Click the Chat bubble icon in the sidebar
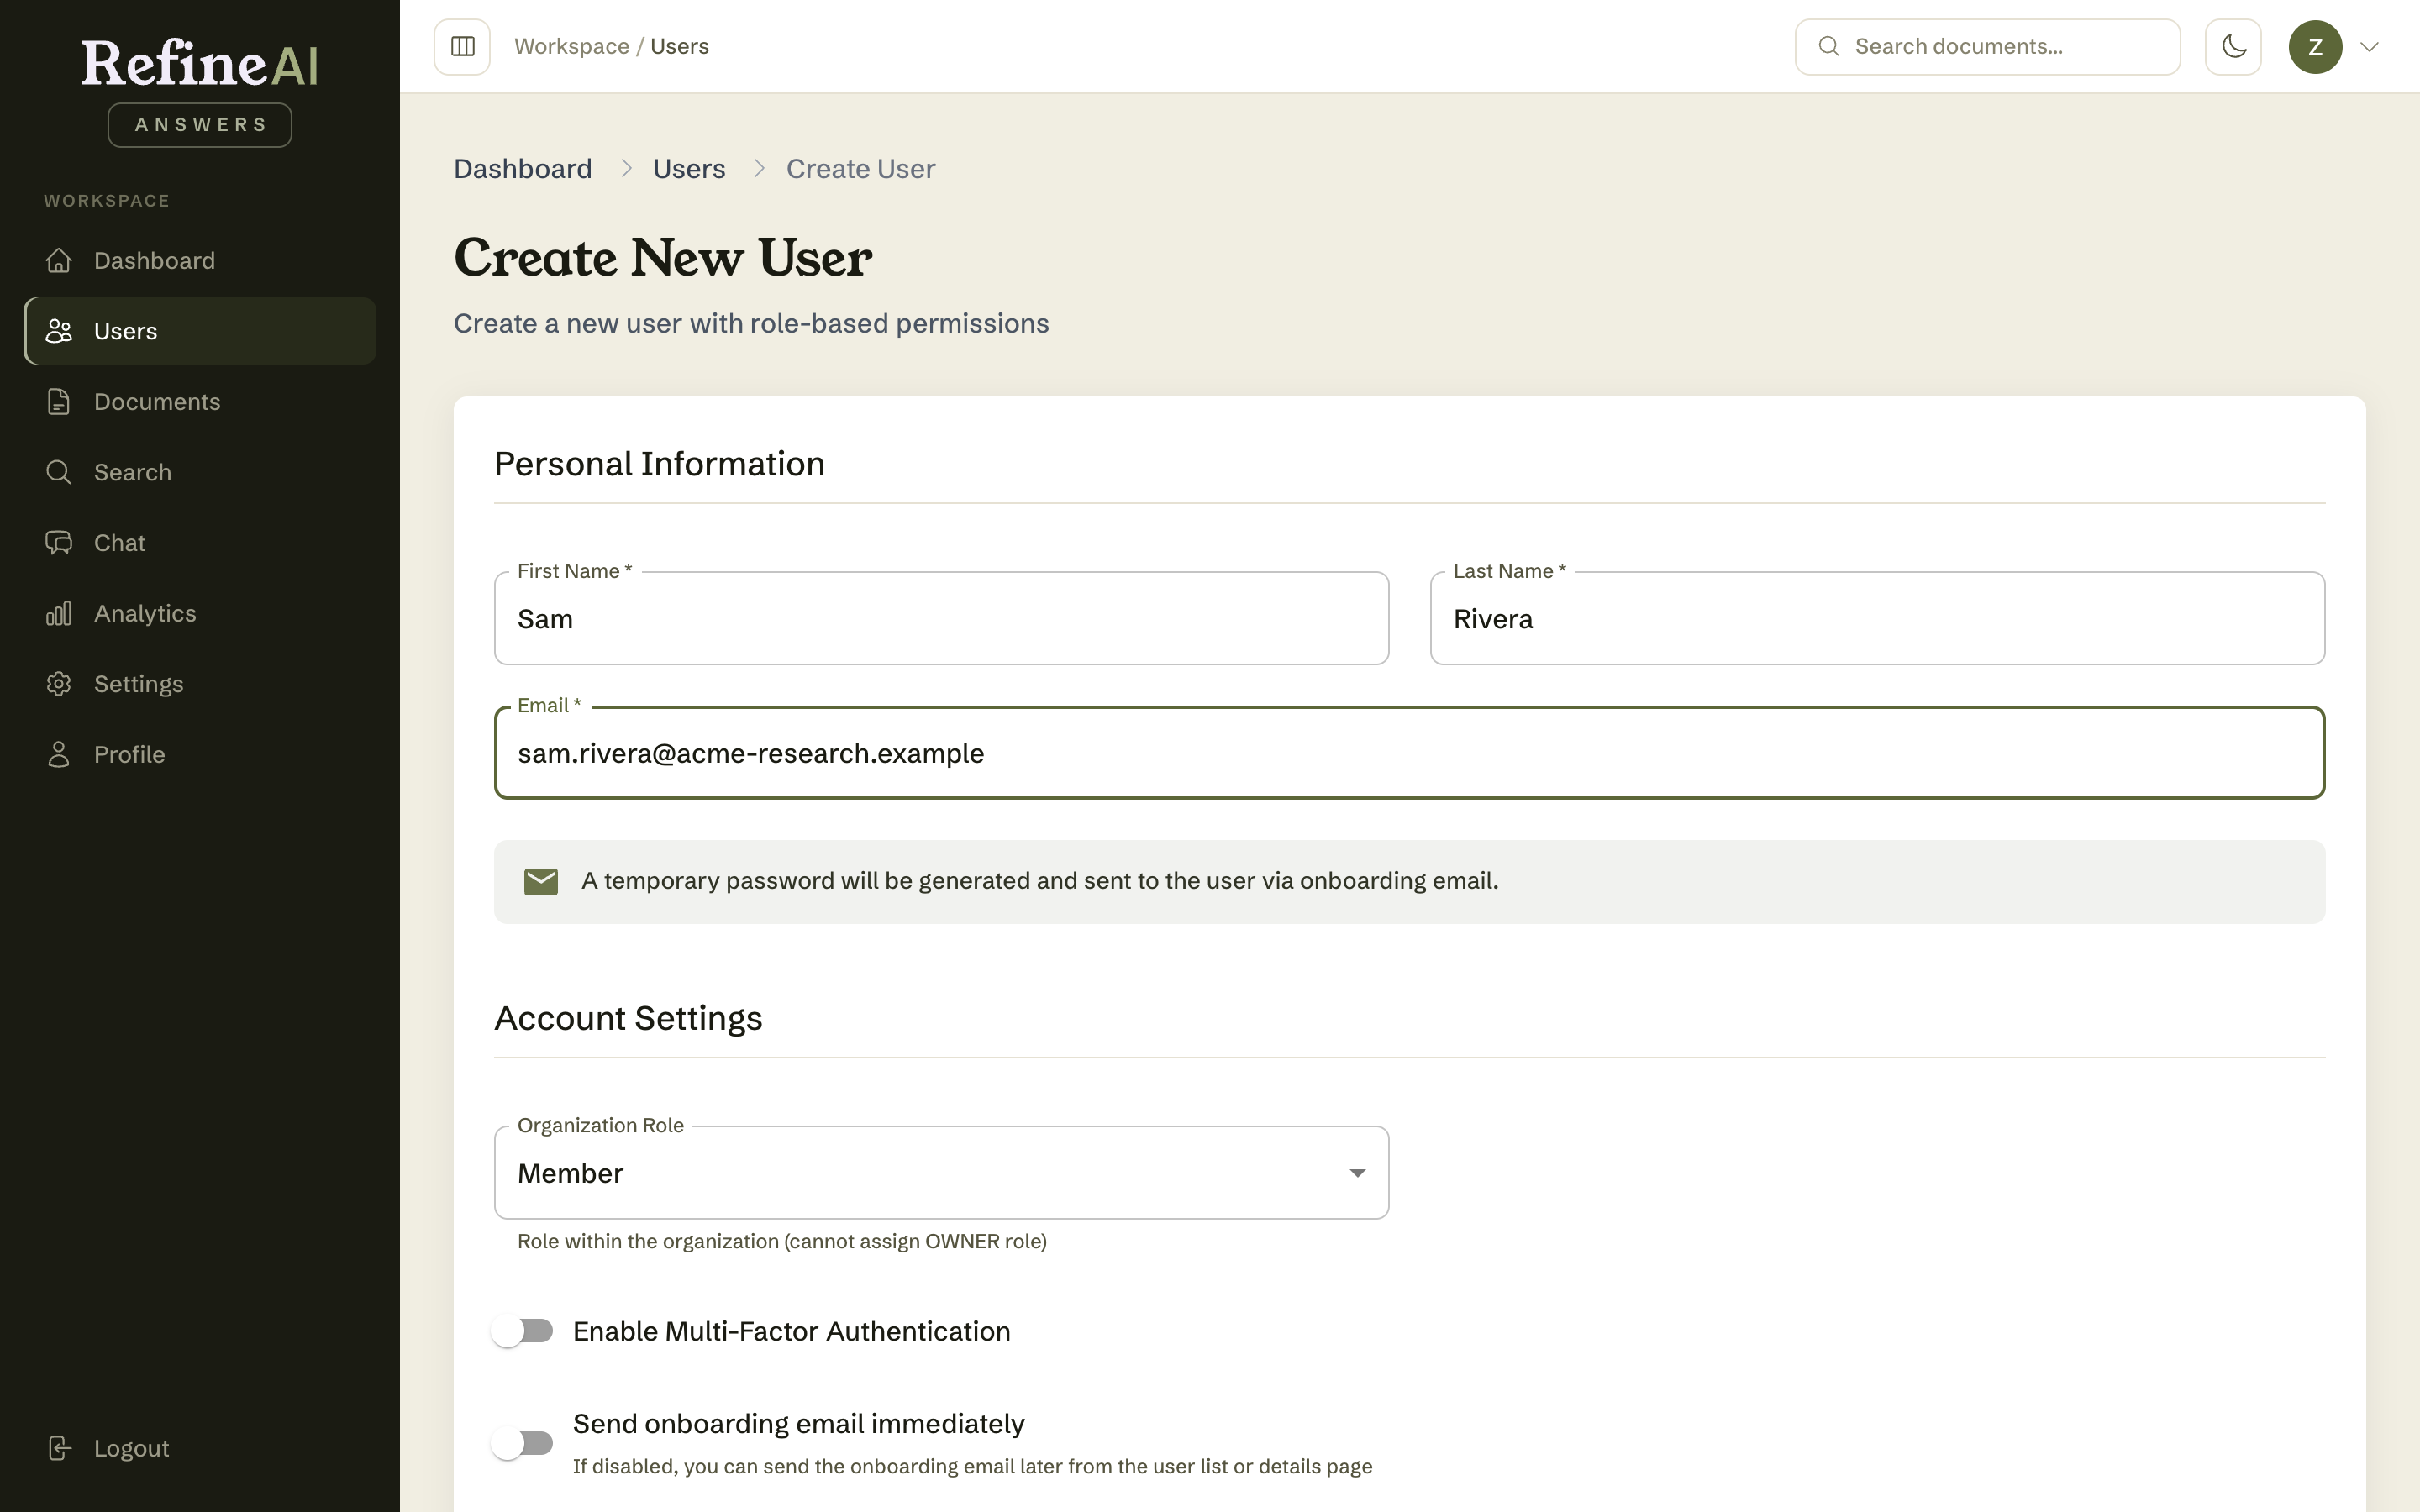This screenshot has width=2420, height=1512. coord(59,543)
